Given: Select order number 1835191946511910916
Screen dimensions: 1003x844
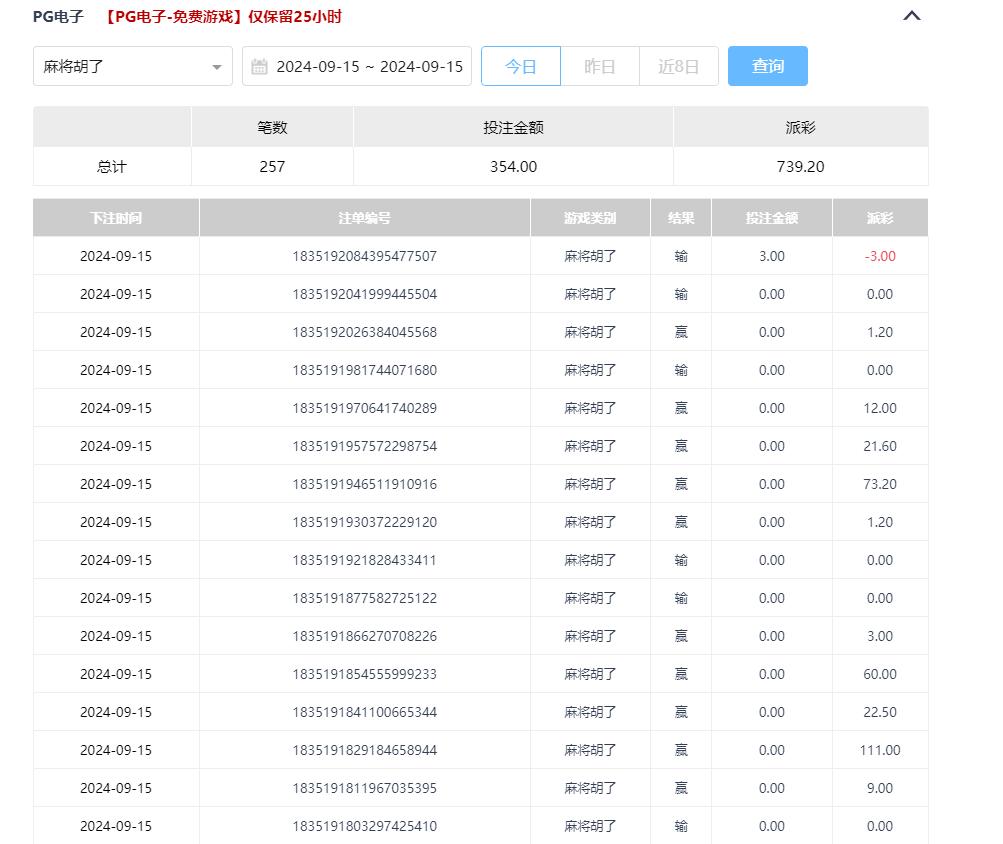Looking at the screenshot, I should [364, 484].
